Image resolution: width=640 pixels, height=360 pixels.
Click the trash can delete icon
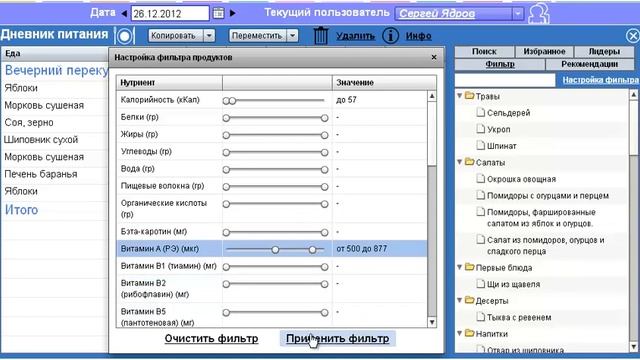pyautogui.click(x=321, y=36)
